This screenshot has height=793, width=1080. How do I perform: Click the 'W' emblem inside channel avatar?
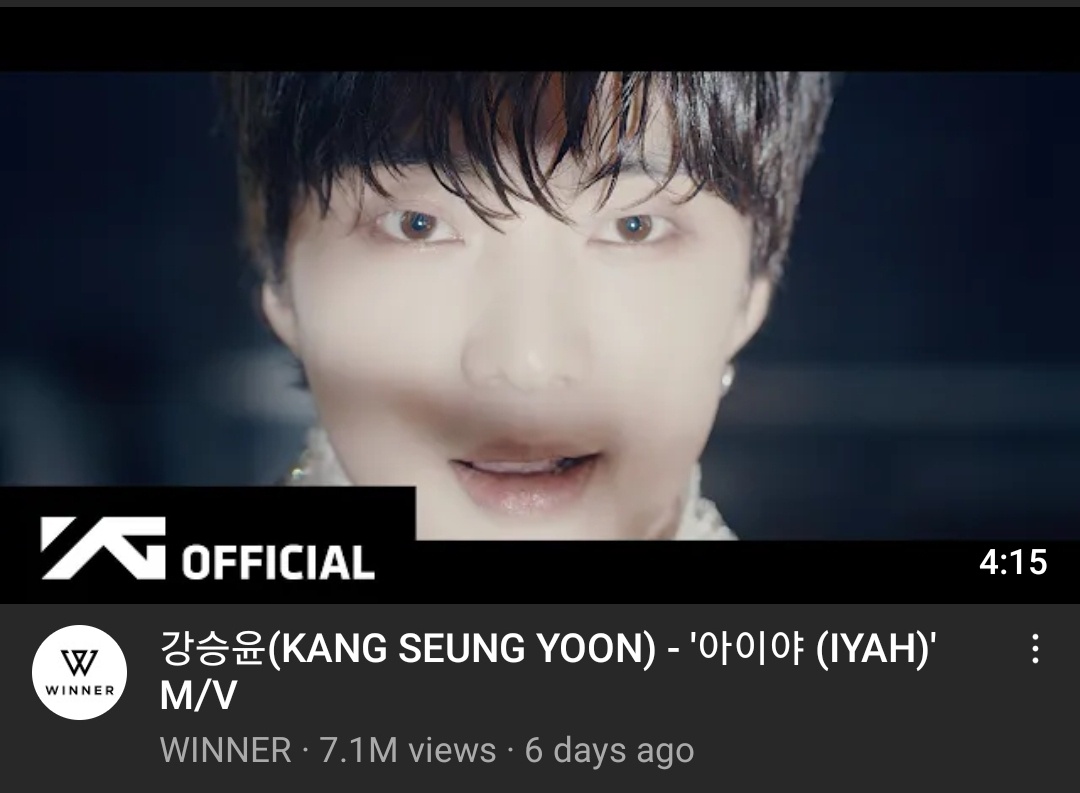[80, 663]
